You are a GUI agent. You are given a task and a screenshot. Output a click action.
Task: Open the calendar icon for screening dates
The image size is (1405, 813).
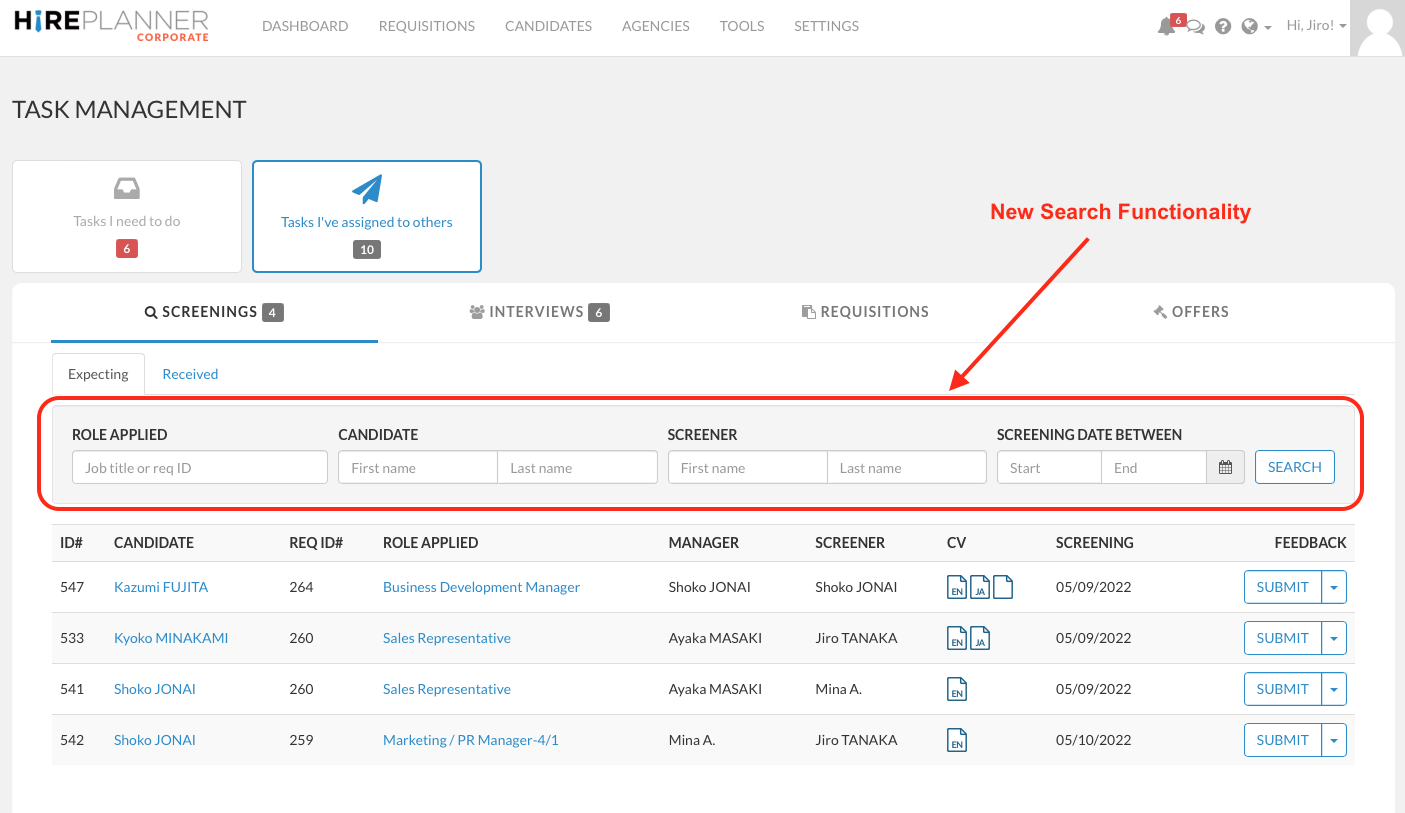click(x=1225, y=466)
